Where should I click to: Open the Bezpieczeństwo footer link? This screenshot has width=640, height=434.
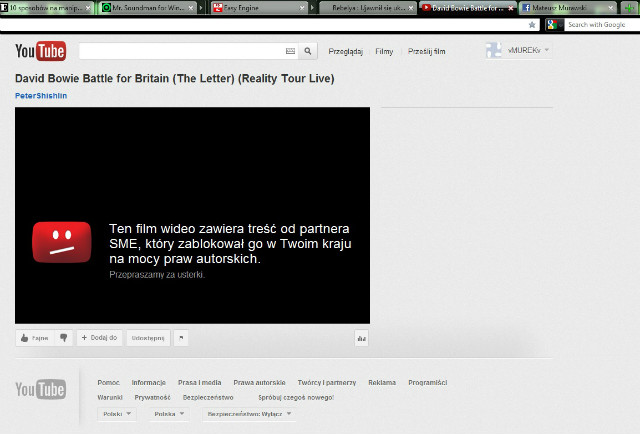208,397
